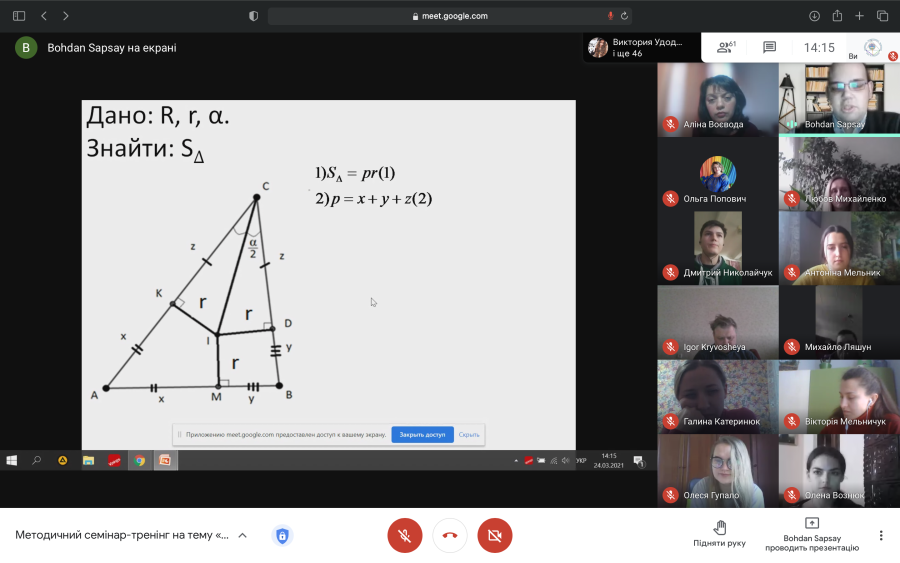900x563 pixels.
Task: Select Антоніна Мельник video tile
Action: pyautogui.click(x=839, y=247)
